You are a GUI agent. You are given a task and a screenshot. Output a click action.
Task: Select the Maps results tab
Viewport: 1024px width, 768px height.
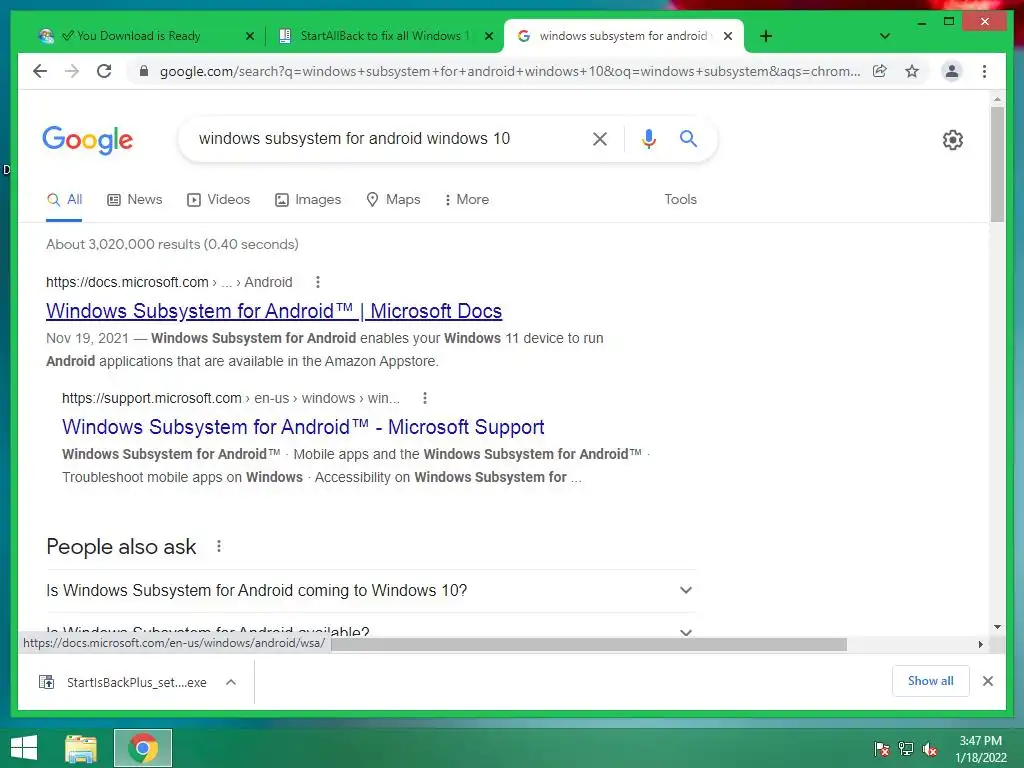click(x=393, y=200)
